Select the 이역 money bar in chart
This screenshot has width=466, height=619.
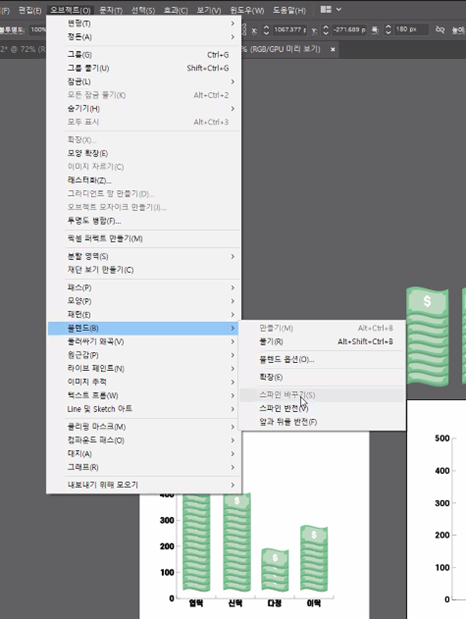tap(314, 558)
